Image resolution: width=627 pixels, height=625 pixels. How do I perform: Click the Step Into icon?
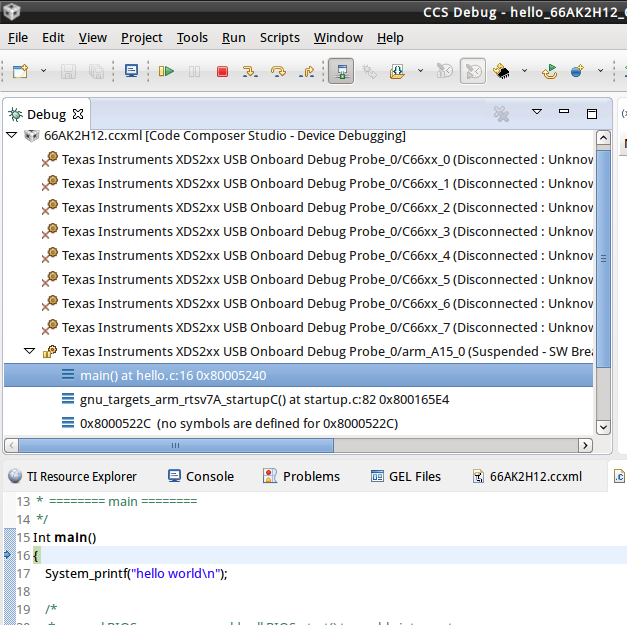click(250, 72)
